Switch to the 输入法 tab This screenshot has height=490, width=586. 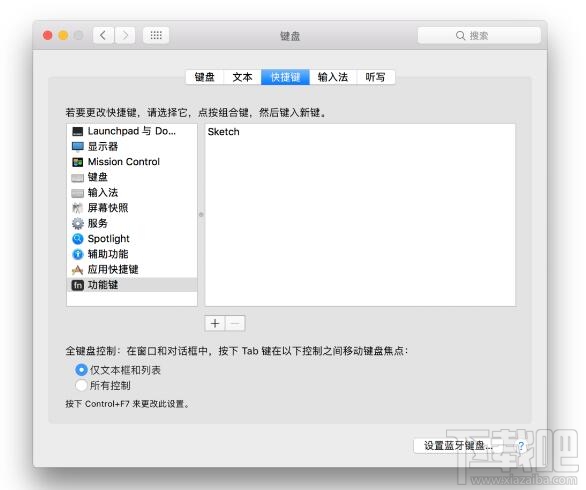(333, 77)
